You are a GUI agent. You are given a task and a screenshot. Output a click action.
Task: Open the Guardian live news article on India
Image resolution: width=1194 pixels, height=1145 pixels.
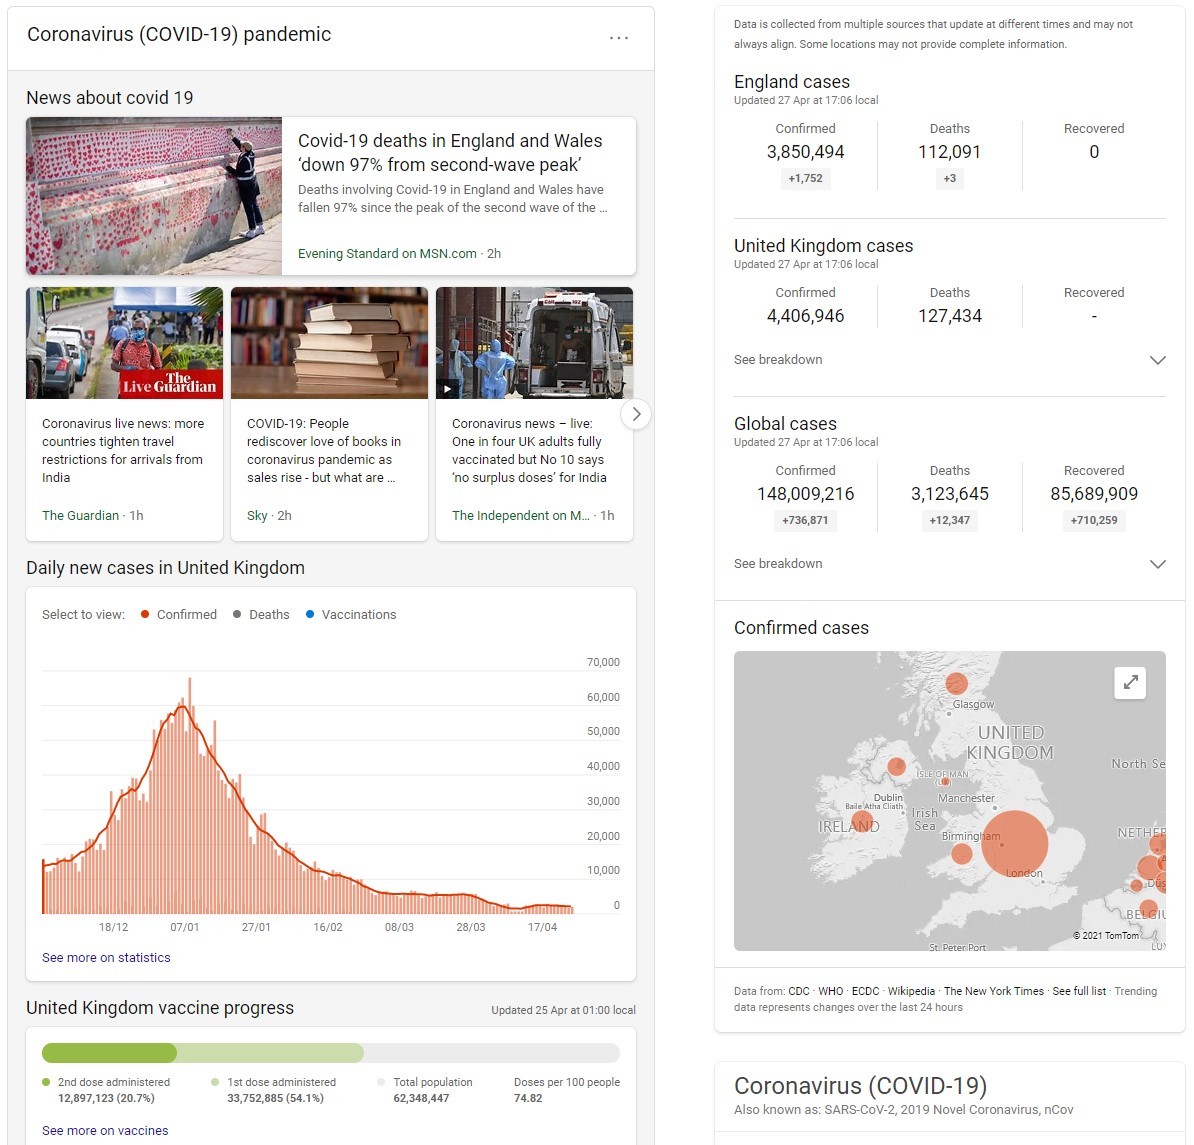pos(123,450)
